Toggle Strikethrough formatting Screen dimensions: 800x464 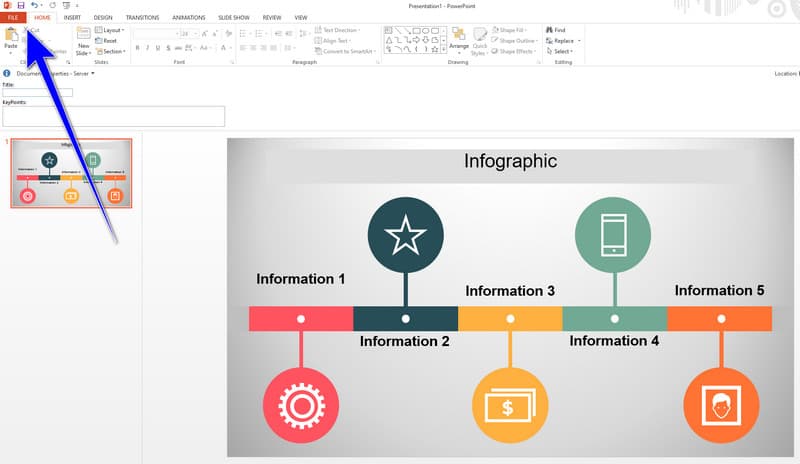tap(178, 48)
